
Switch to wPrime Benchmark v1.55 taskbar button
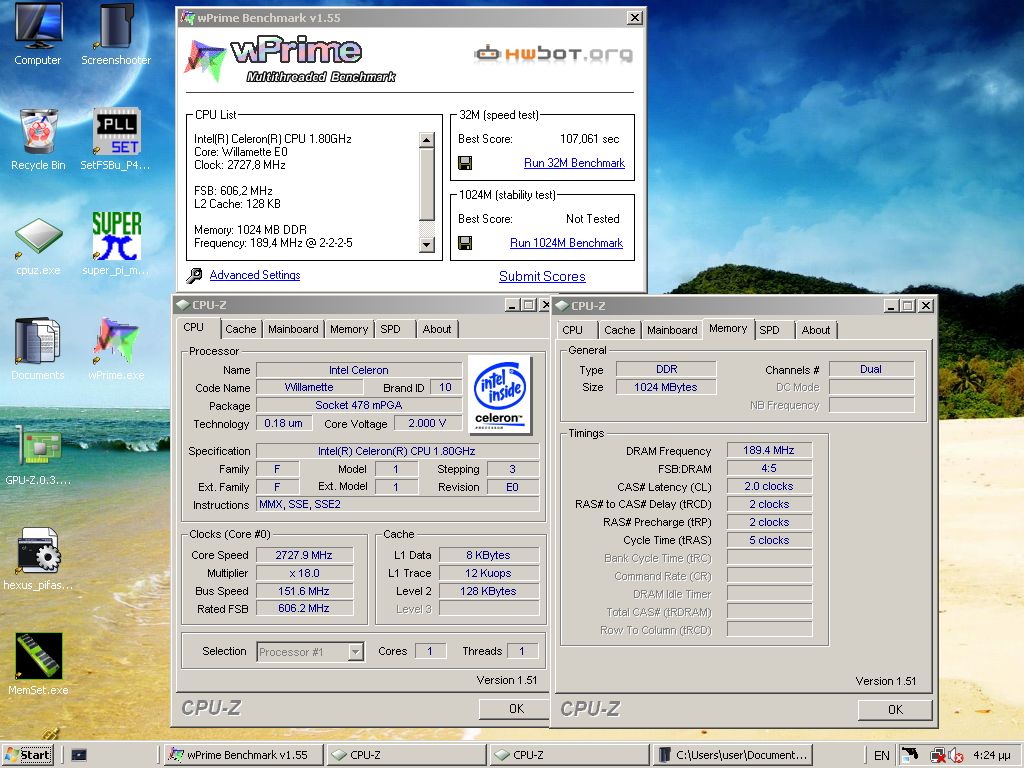click(244, 755)
